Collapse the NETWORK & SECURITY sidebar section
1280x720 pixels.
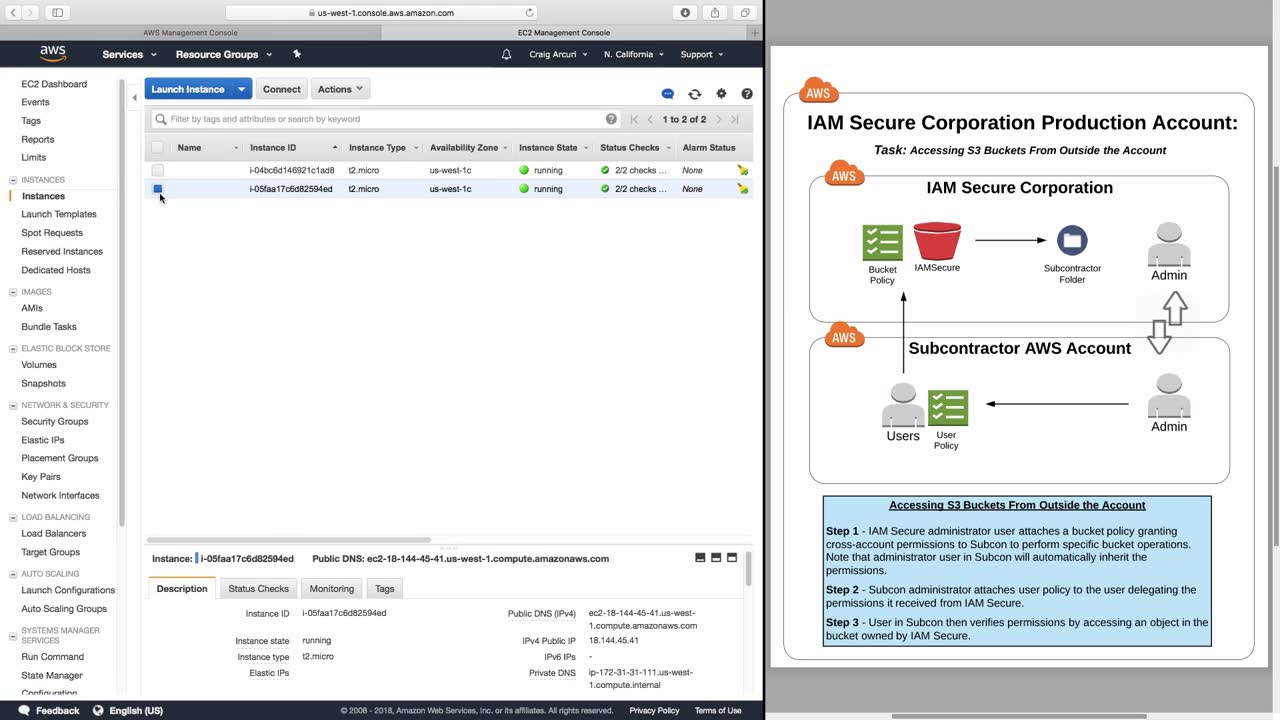(13, 405)
